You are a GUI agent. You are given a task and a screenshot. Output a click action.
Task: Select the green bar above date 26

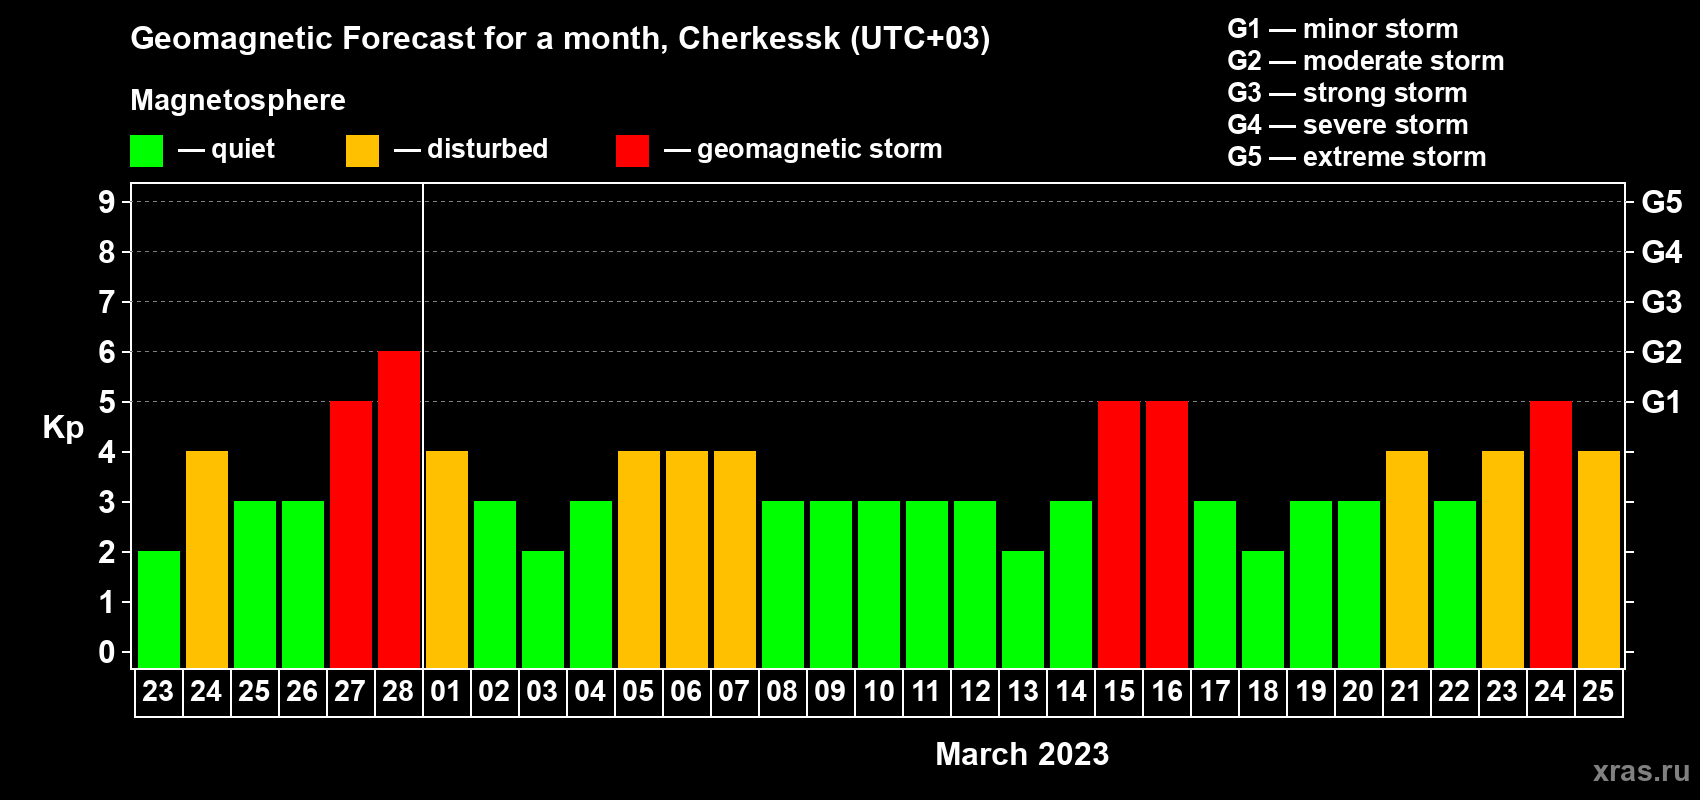pyautogui.click(x=303, y=585)
